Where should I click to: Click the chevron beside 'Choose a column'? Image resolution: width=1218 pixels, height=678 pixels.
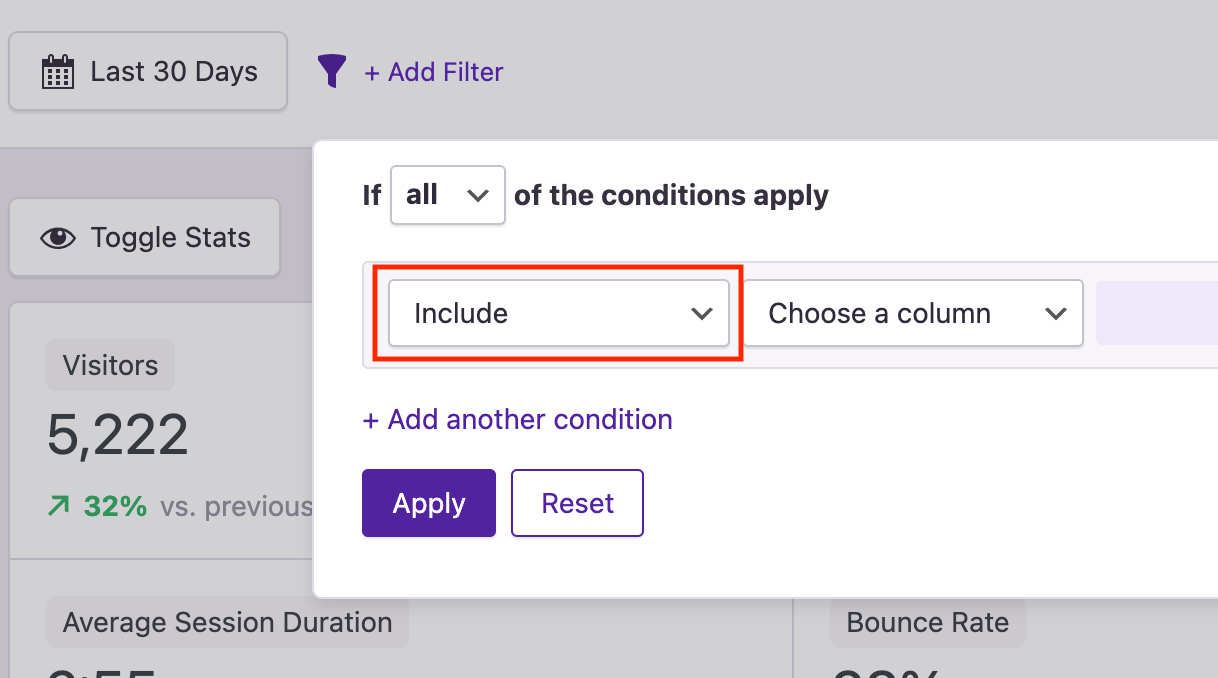pos(1056,313)
